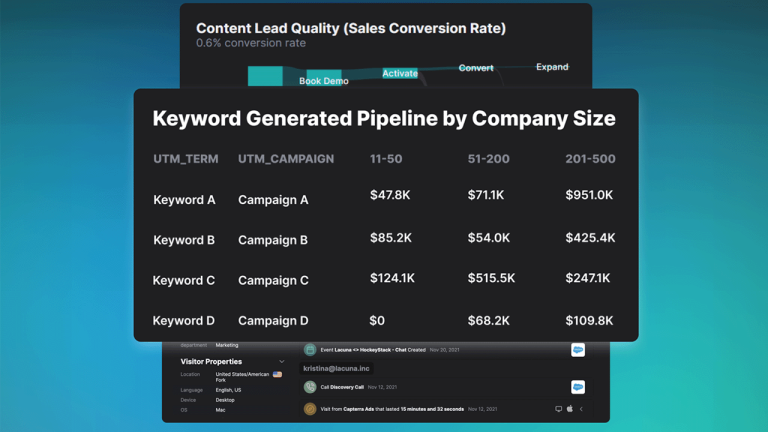Screen dimensions: 768x432
Task: Open the Salesforce icon on the Event row
Action: click(578, 350)
